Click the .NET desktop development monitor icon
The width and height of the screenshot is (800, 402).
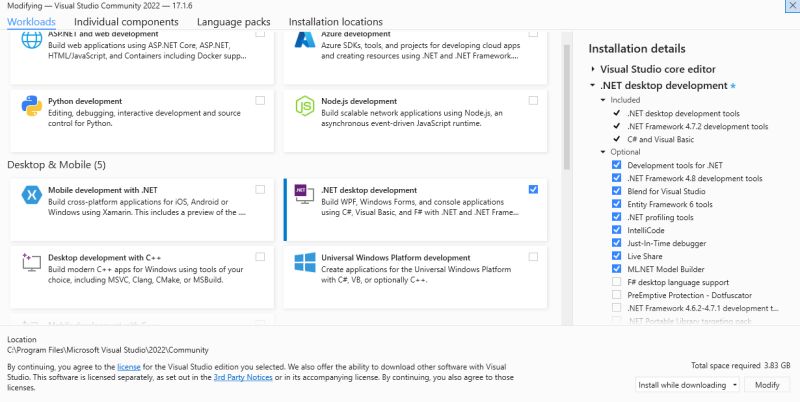point(305,195)
